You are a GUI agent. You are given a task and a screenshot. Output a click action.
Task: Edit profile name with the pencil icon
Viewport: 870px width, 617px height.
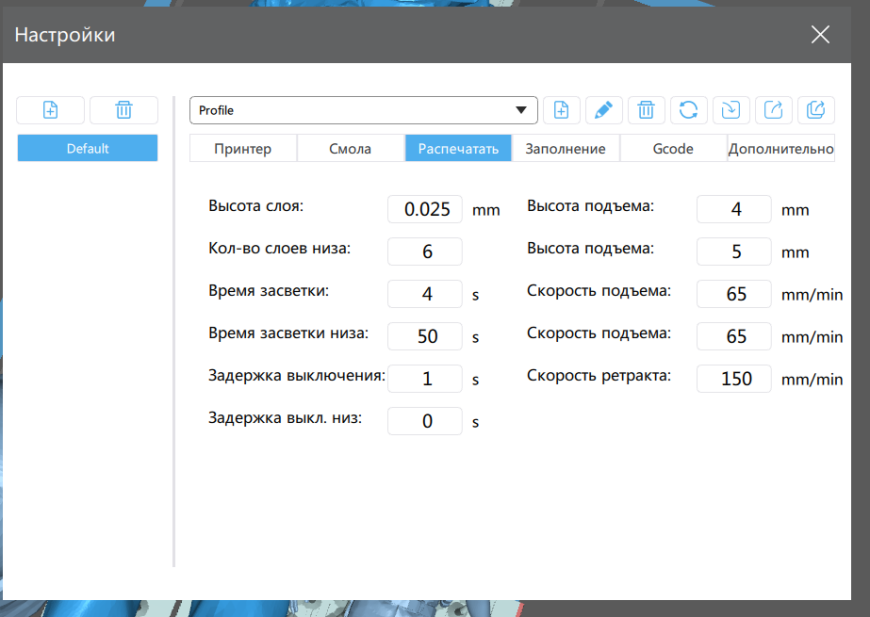point(604,110)
